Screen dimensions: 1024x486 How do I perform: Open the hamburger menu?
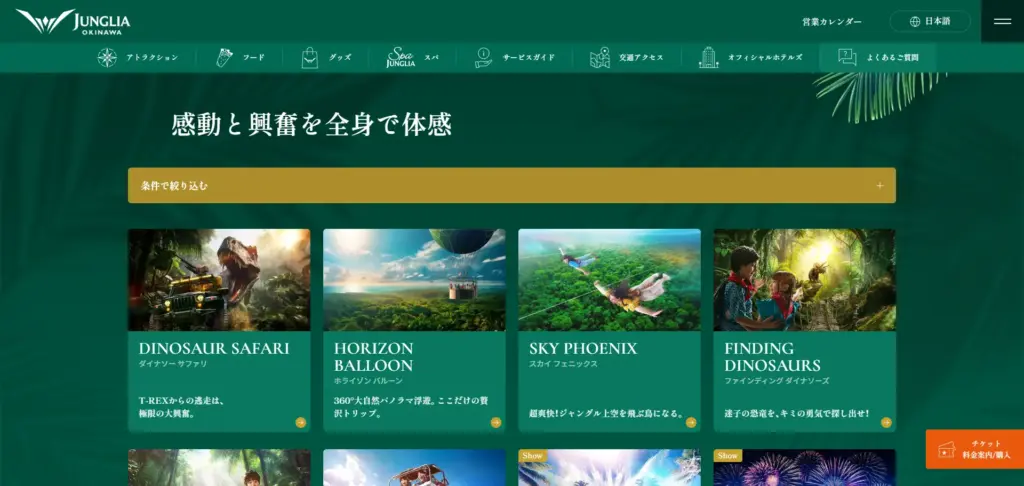coord(1002,21)
